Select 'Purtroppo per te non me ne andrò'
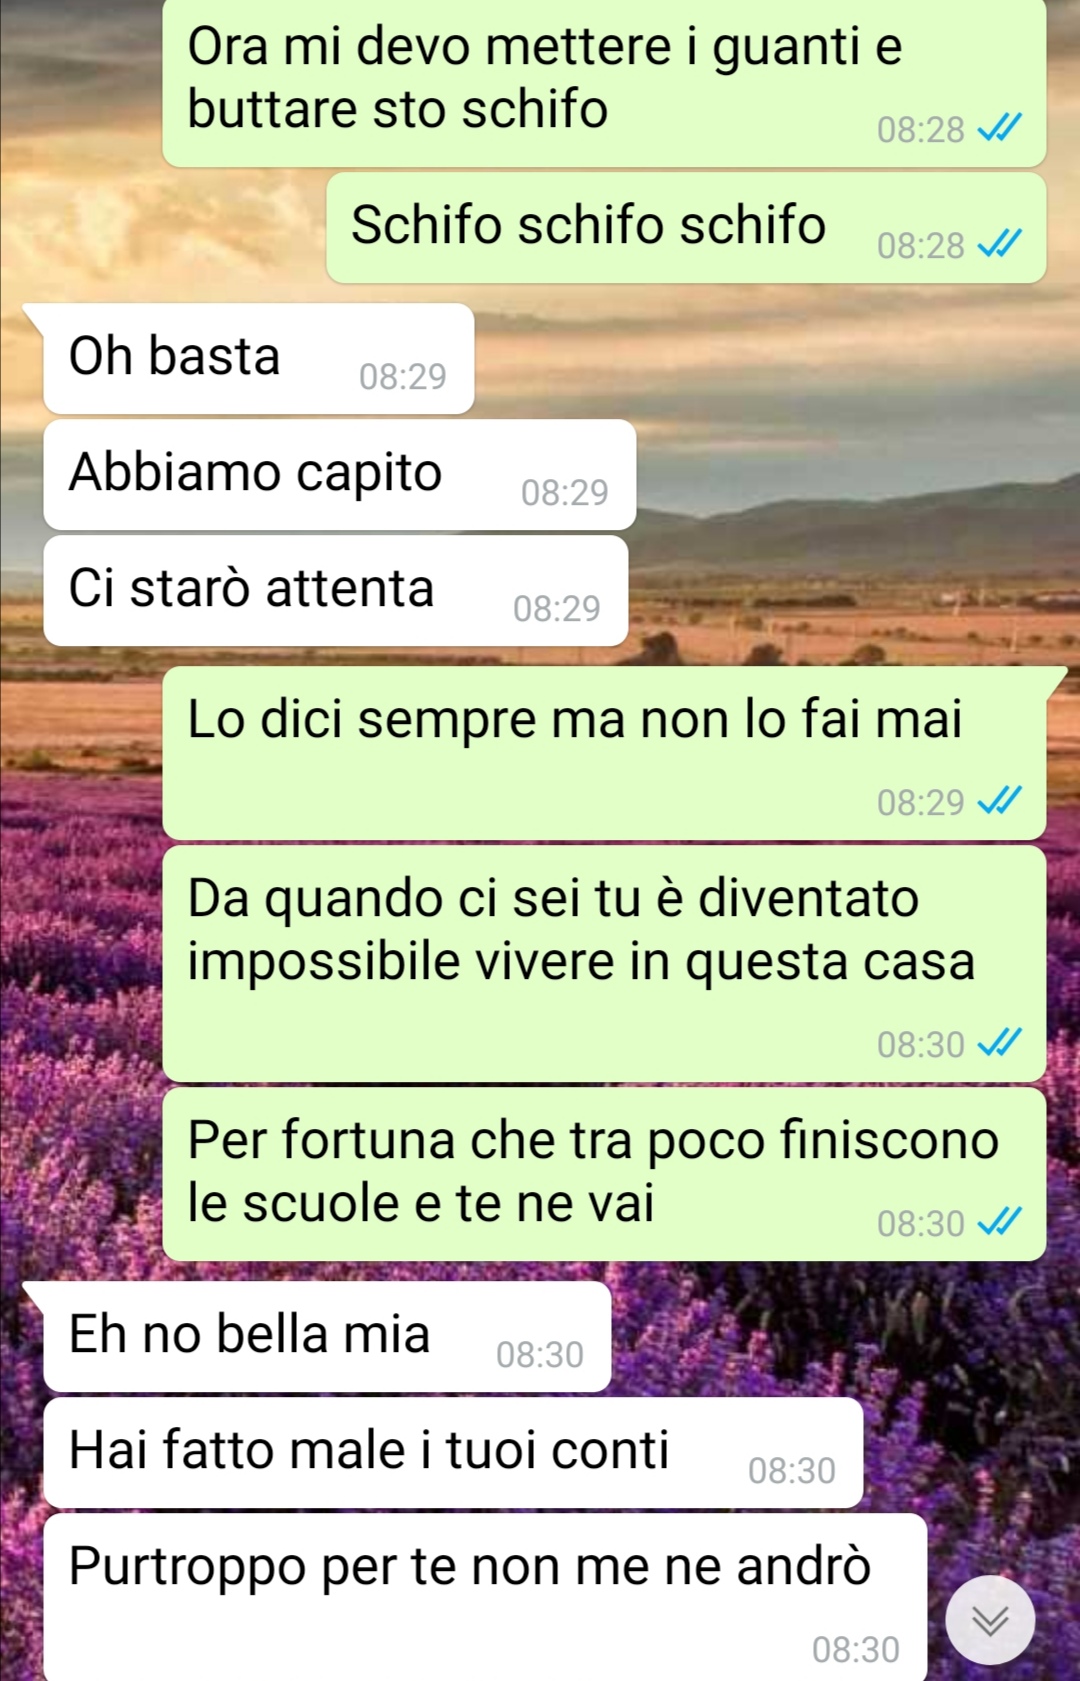1080x1681 pixels. tap(485, 1597)
